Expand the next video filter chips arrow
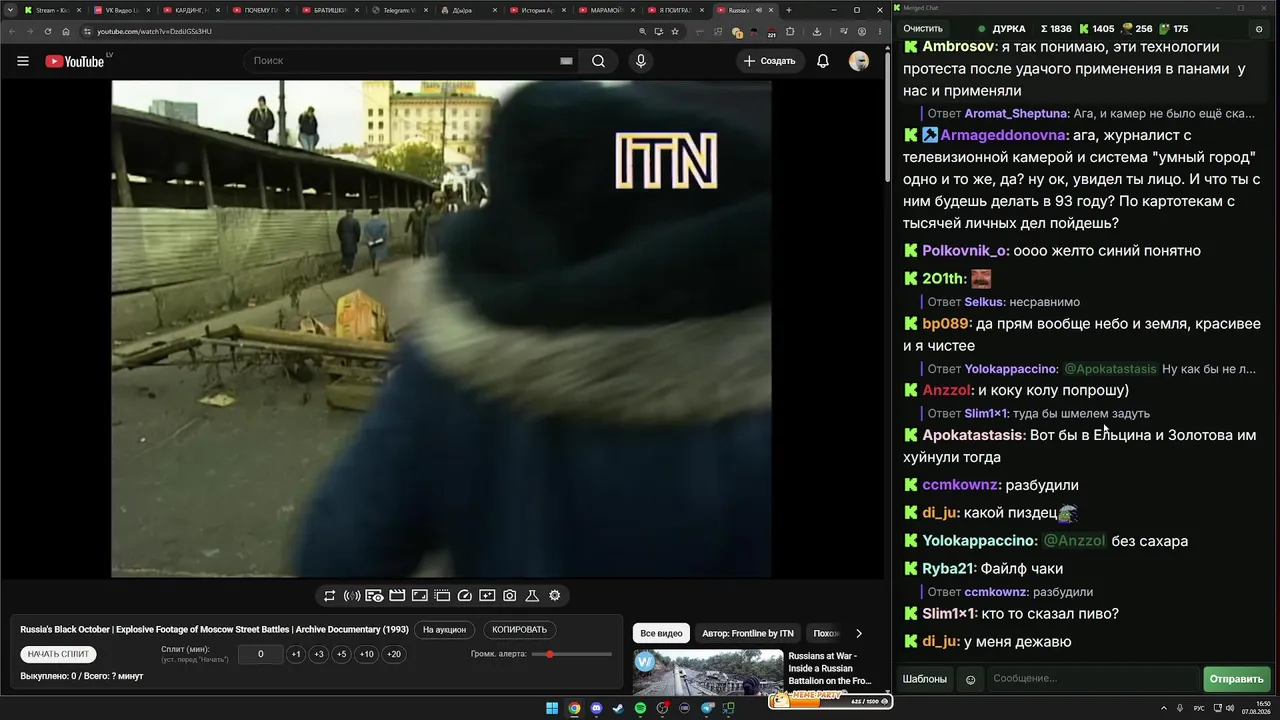This screenshot has height=720, width=1280. pos(858,633)
